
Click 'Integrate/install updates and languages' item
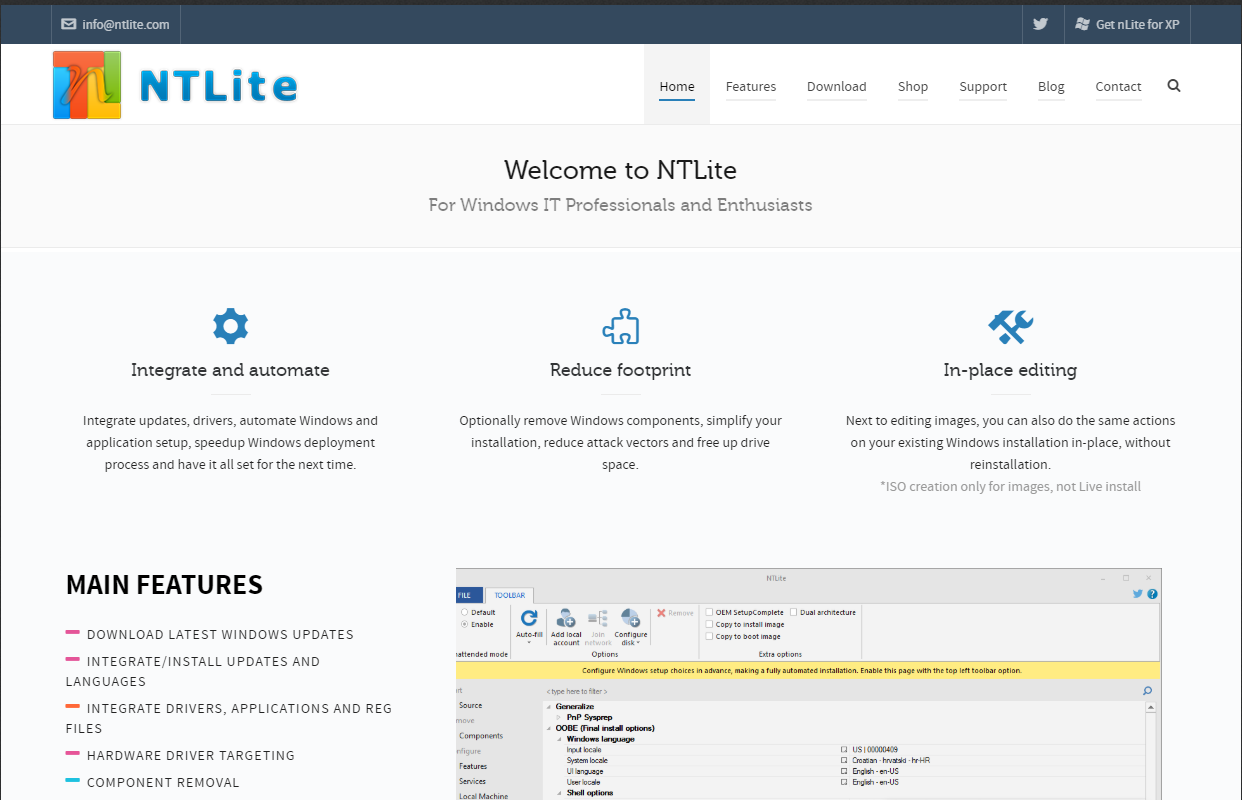pos(193,671)
